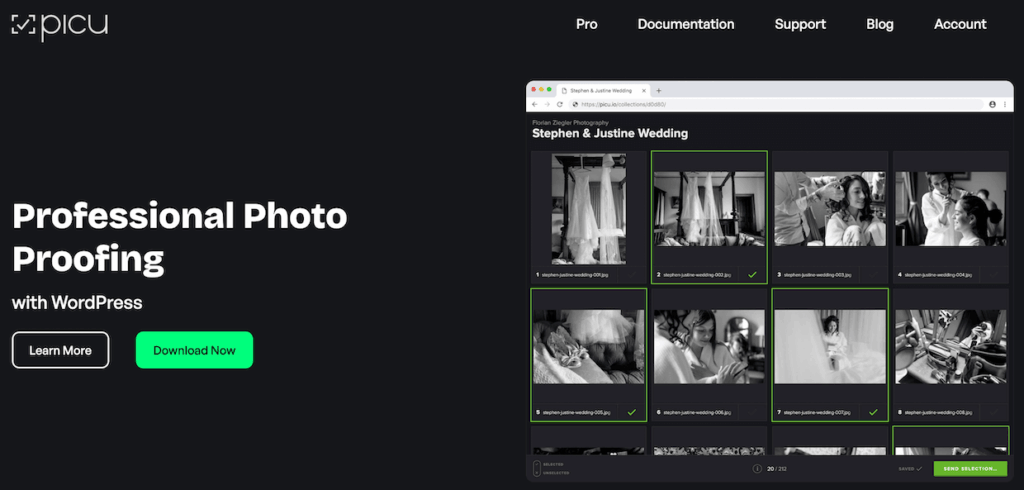This screenshot has height=490, width=1024.
Task: Open the Pro menu item
Action: (587, 24)
